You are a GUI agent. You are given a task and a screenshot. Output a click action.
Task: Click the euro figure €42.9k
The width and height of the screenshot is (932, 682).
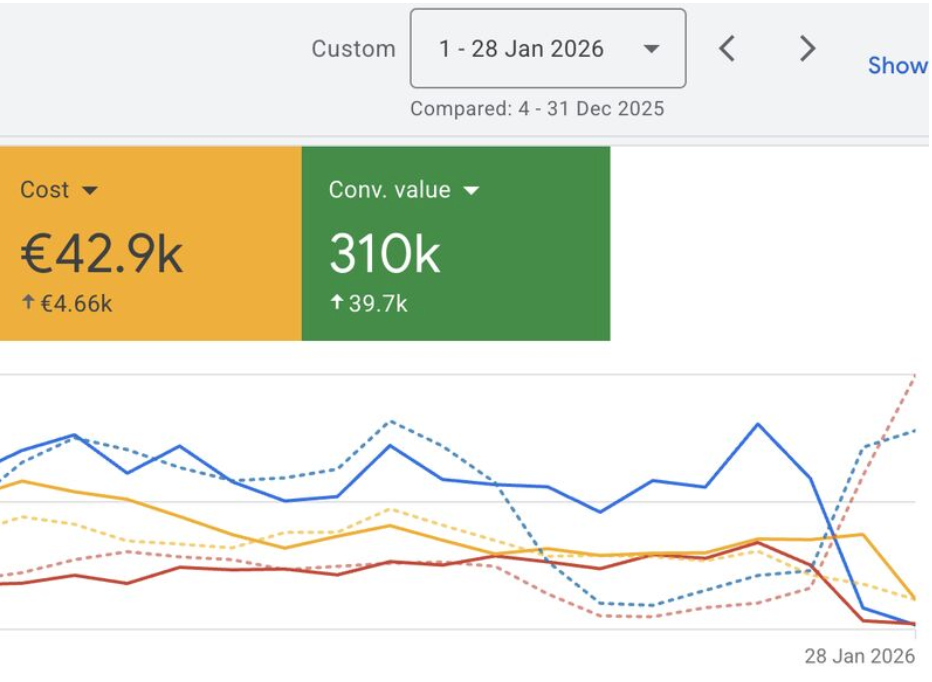pos(100,252)
